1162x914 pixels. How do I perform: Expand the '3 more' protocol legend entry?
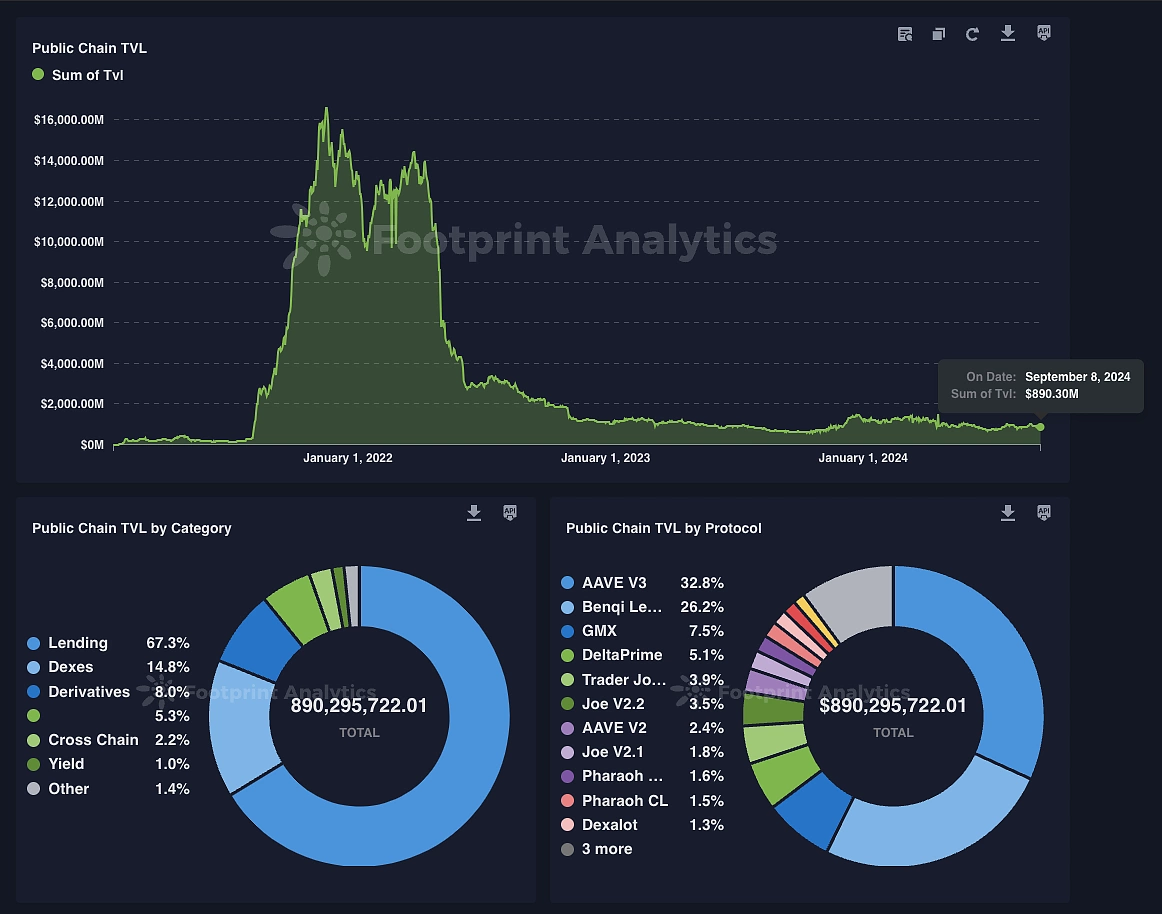point(597,850)
